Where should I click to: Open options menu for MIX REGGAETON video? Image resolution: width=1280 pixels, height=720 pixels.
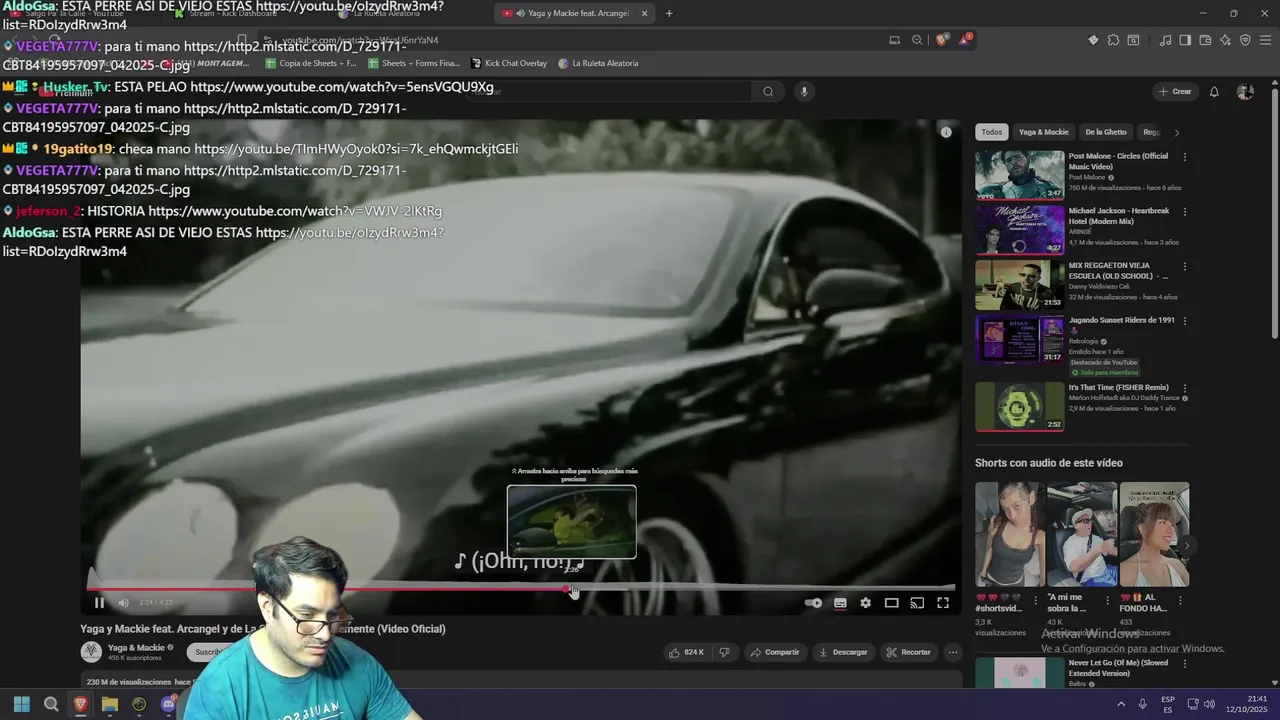(x=1185, y=267)
